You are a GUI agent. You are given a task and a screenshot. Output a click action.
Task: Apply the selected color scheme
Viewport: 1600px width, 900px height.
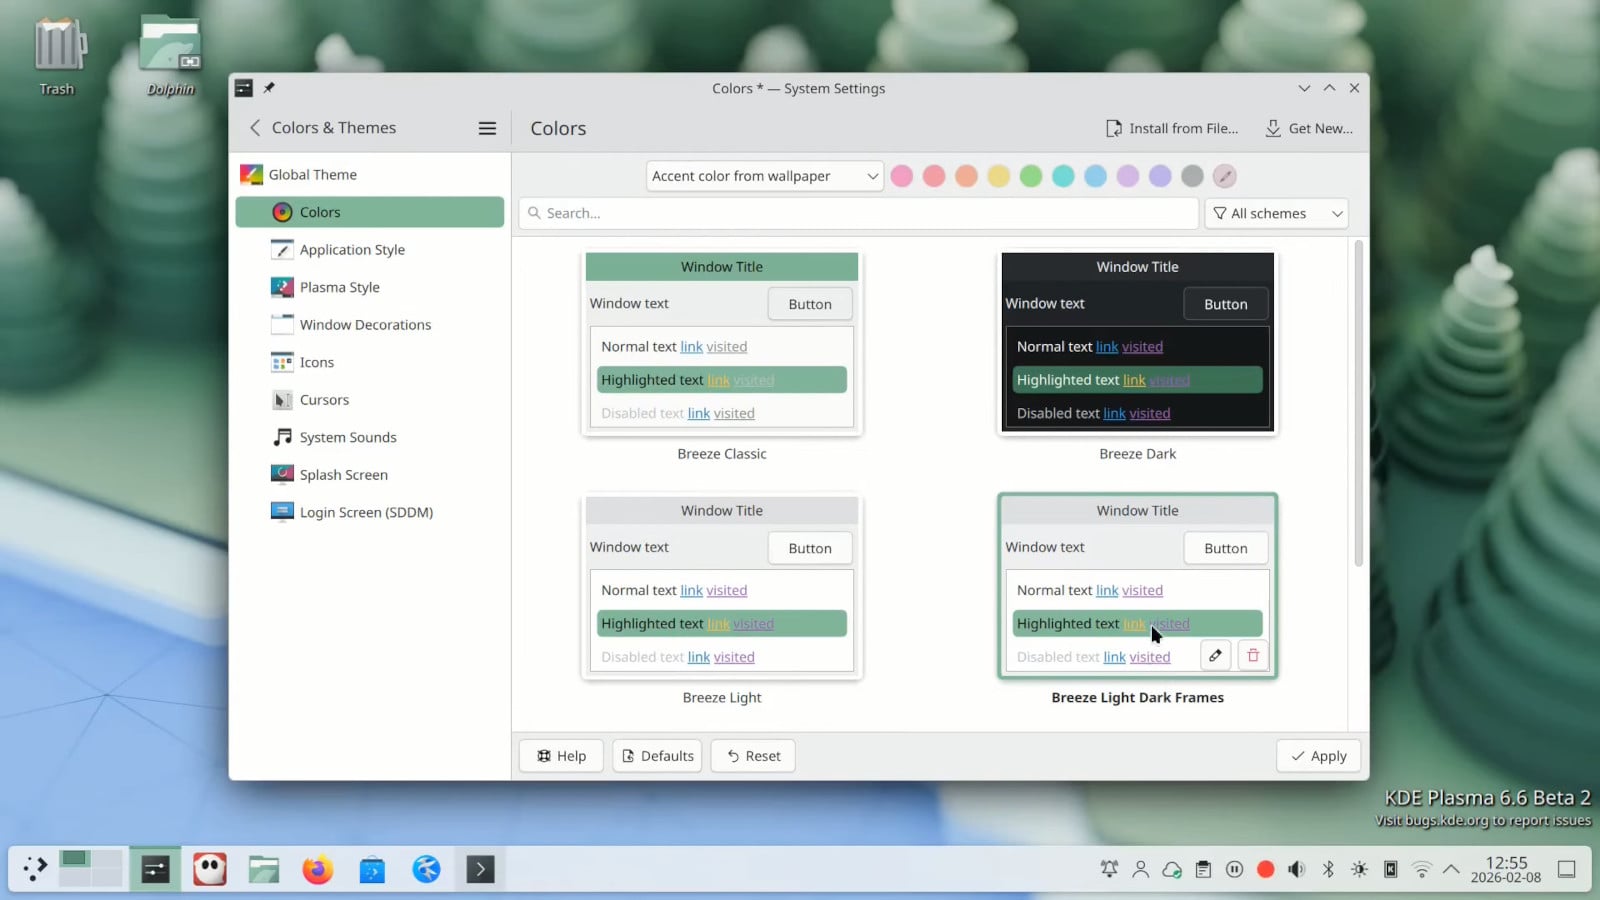click(x=1318, y=755)
